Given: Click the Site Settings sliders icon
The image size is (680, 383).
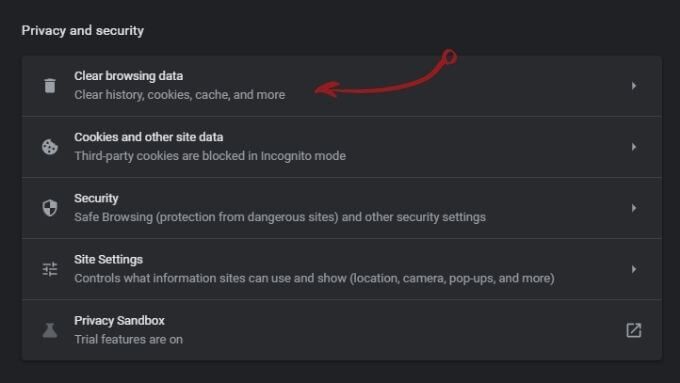Looking at the screenshot, I should 50,269.
